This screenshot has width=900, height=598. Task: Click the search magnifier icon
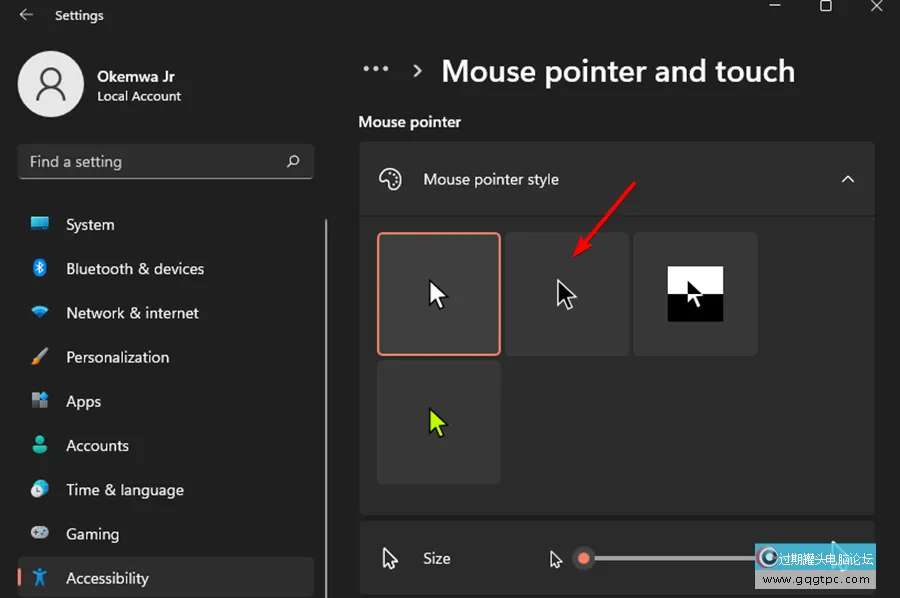293,161
